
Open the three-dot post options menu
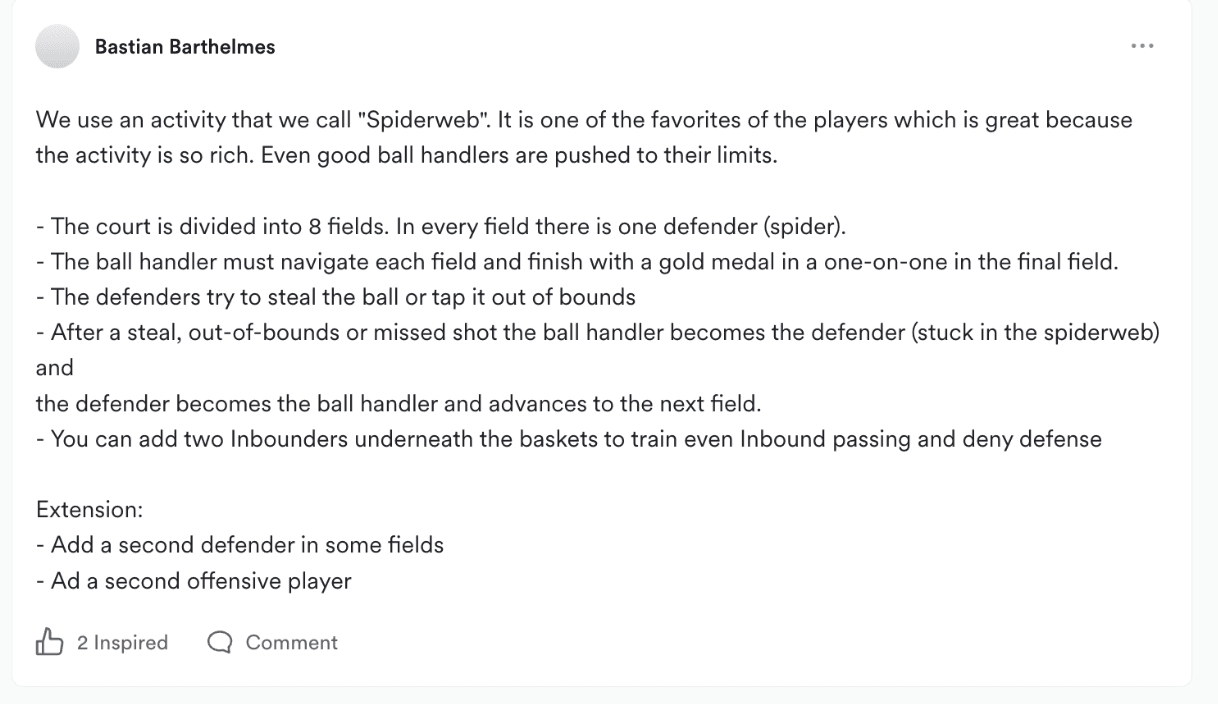(x=1142, y=47)
